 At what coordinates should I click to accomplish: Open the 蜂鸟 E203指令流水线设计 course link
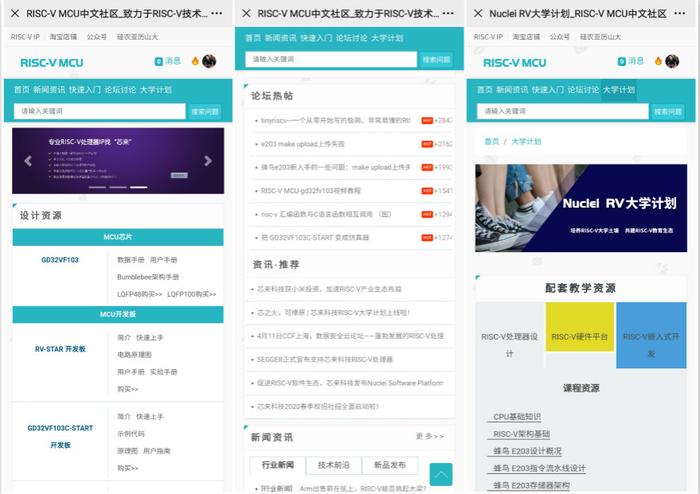539,468
